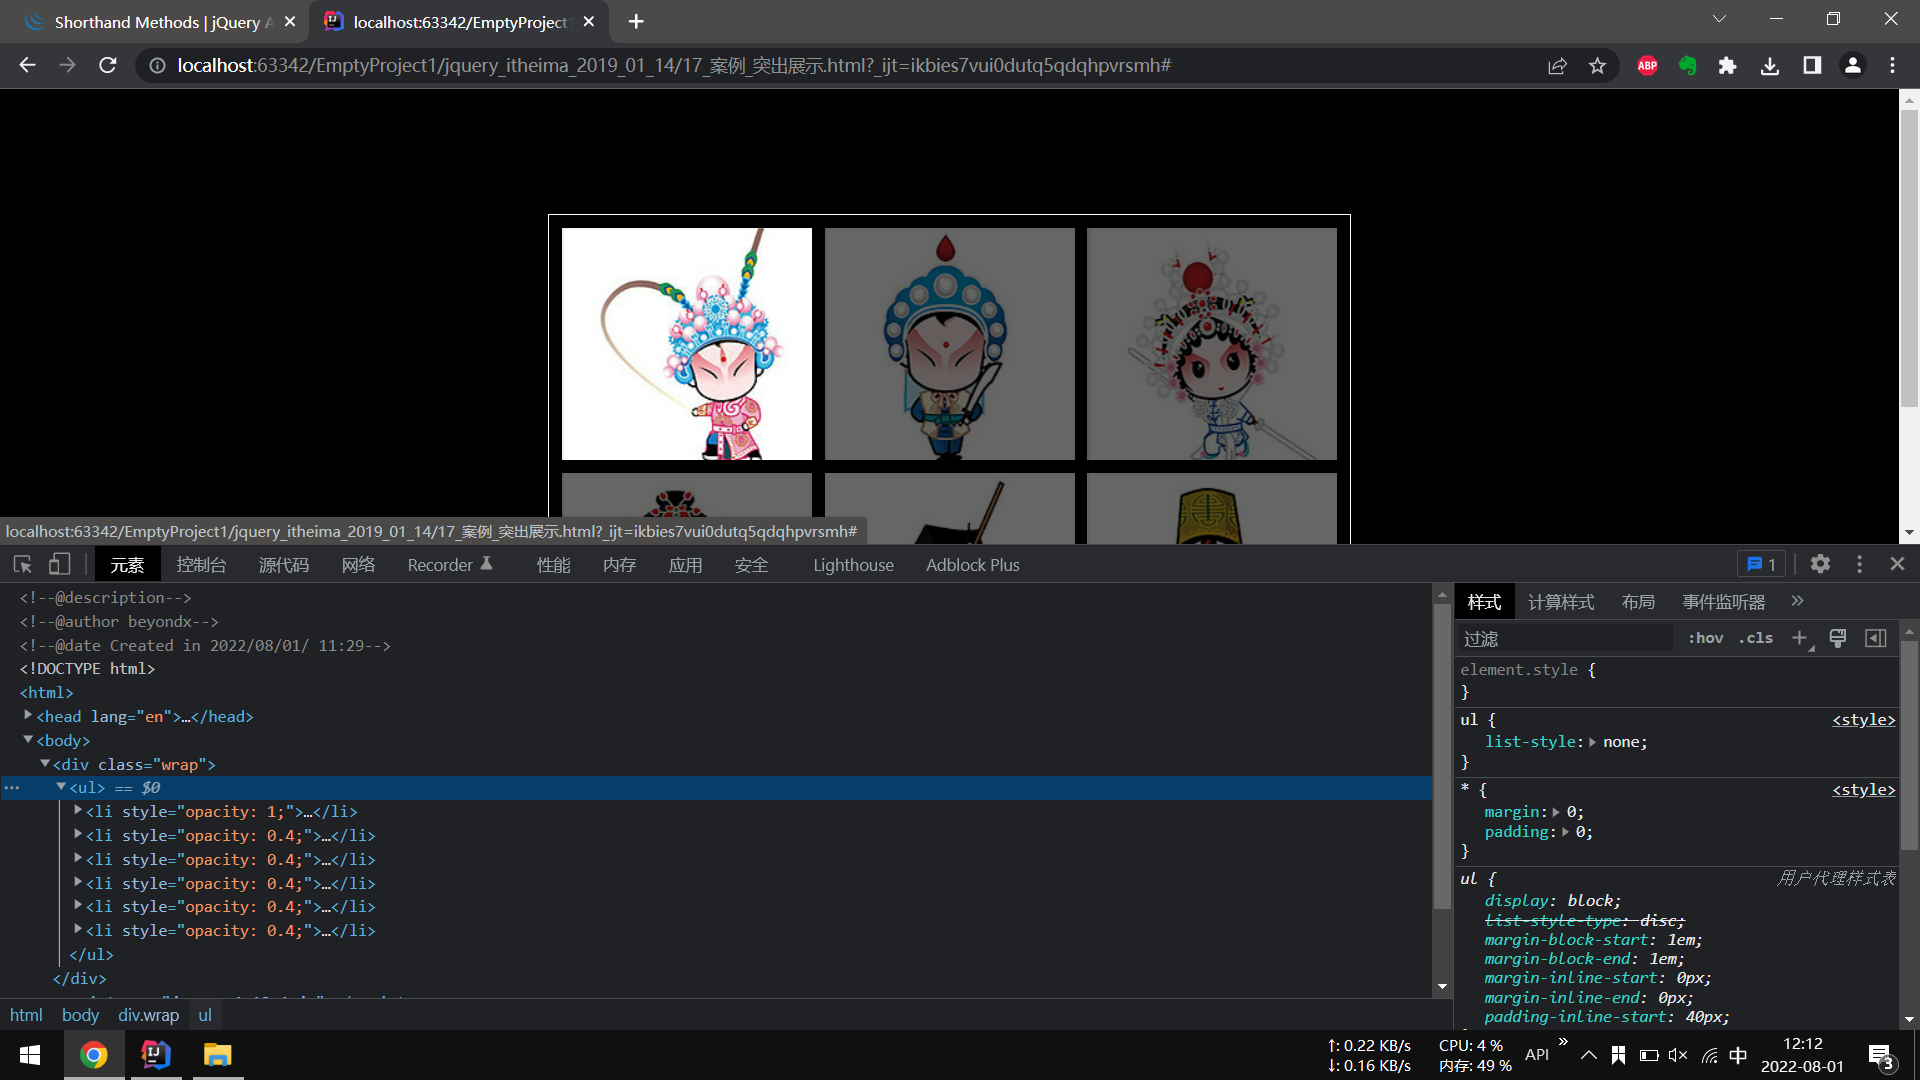1920x1080 pixels.
Task: Toggle the :hov element state panel
Action: point(1705,638)
